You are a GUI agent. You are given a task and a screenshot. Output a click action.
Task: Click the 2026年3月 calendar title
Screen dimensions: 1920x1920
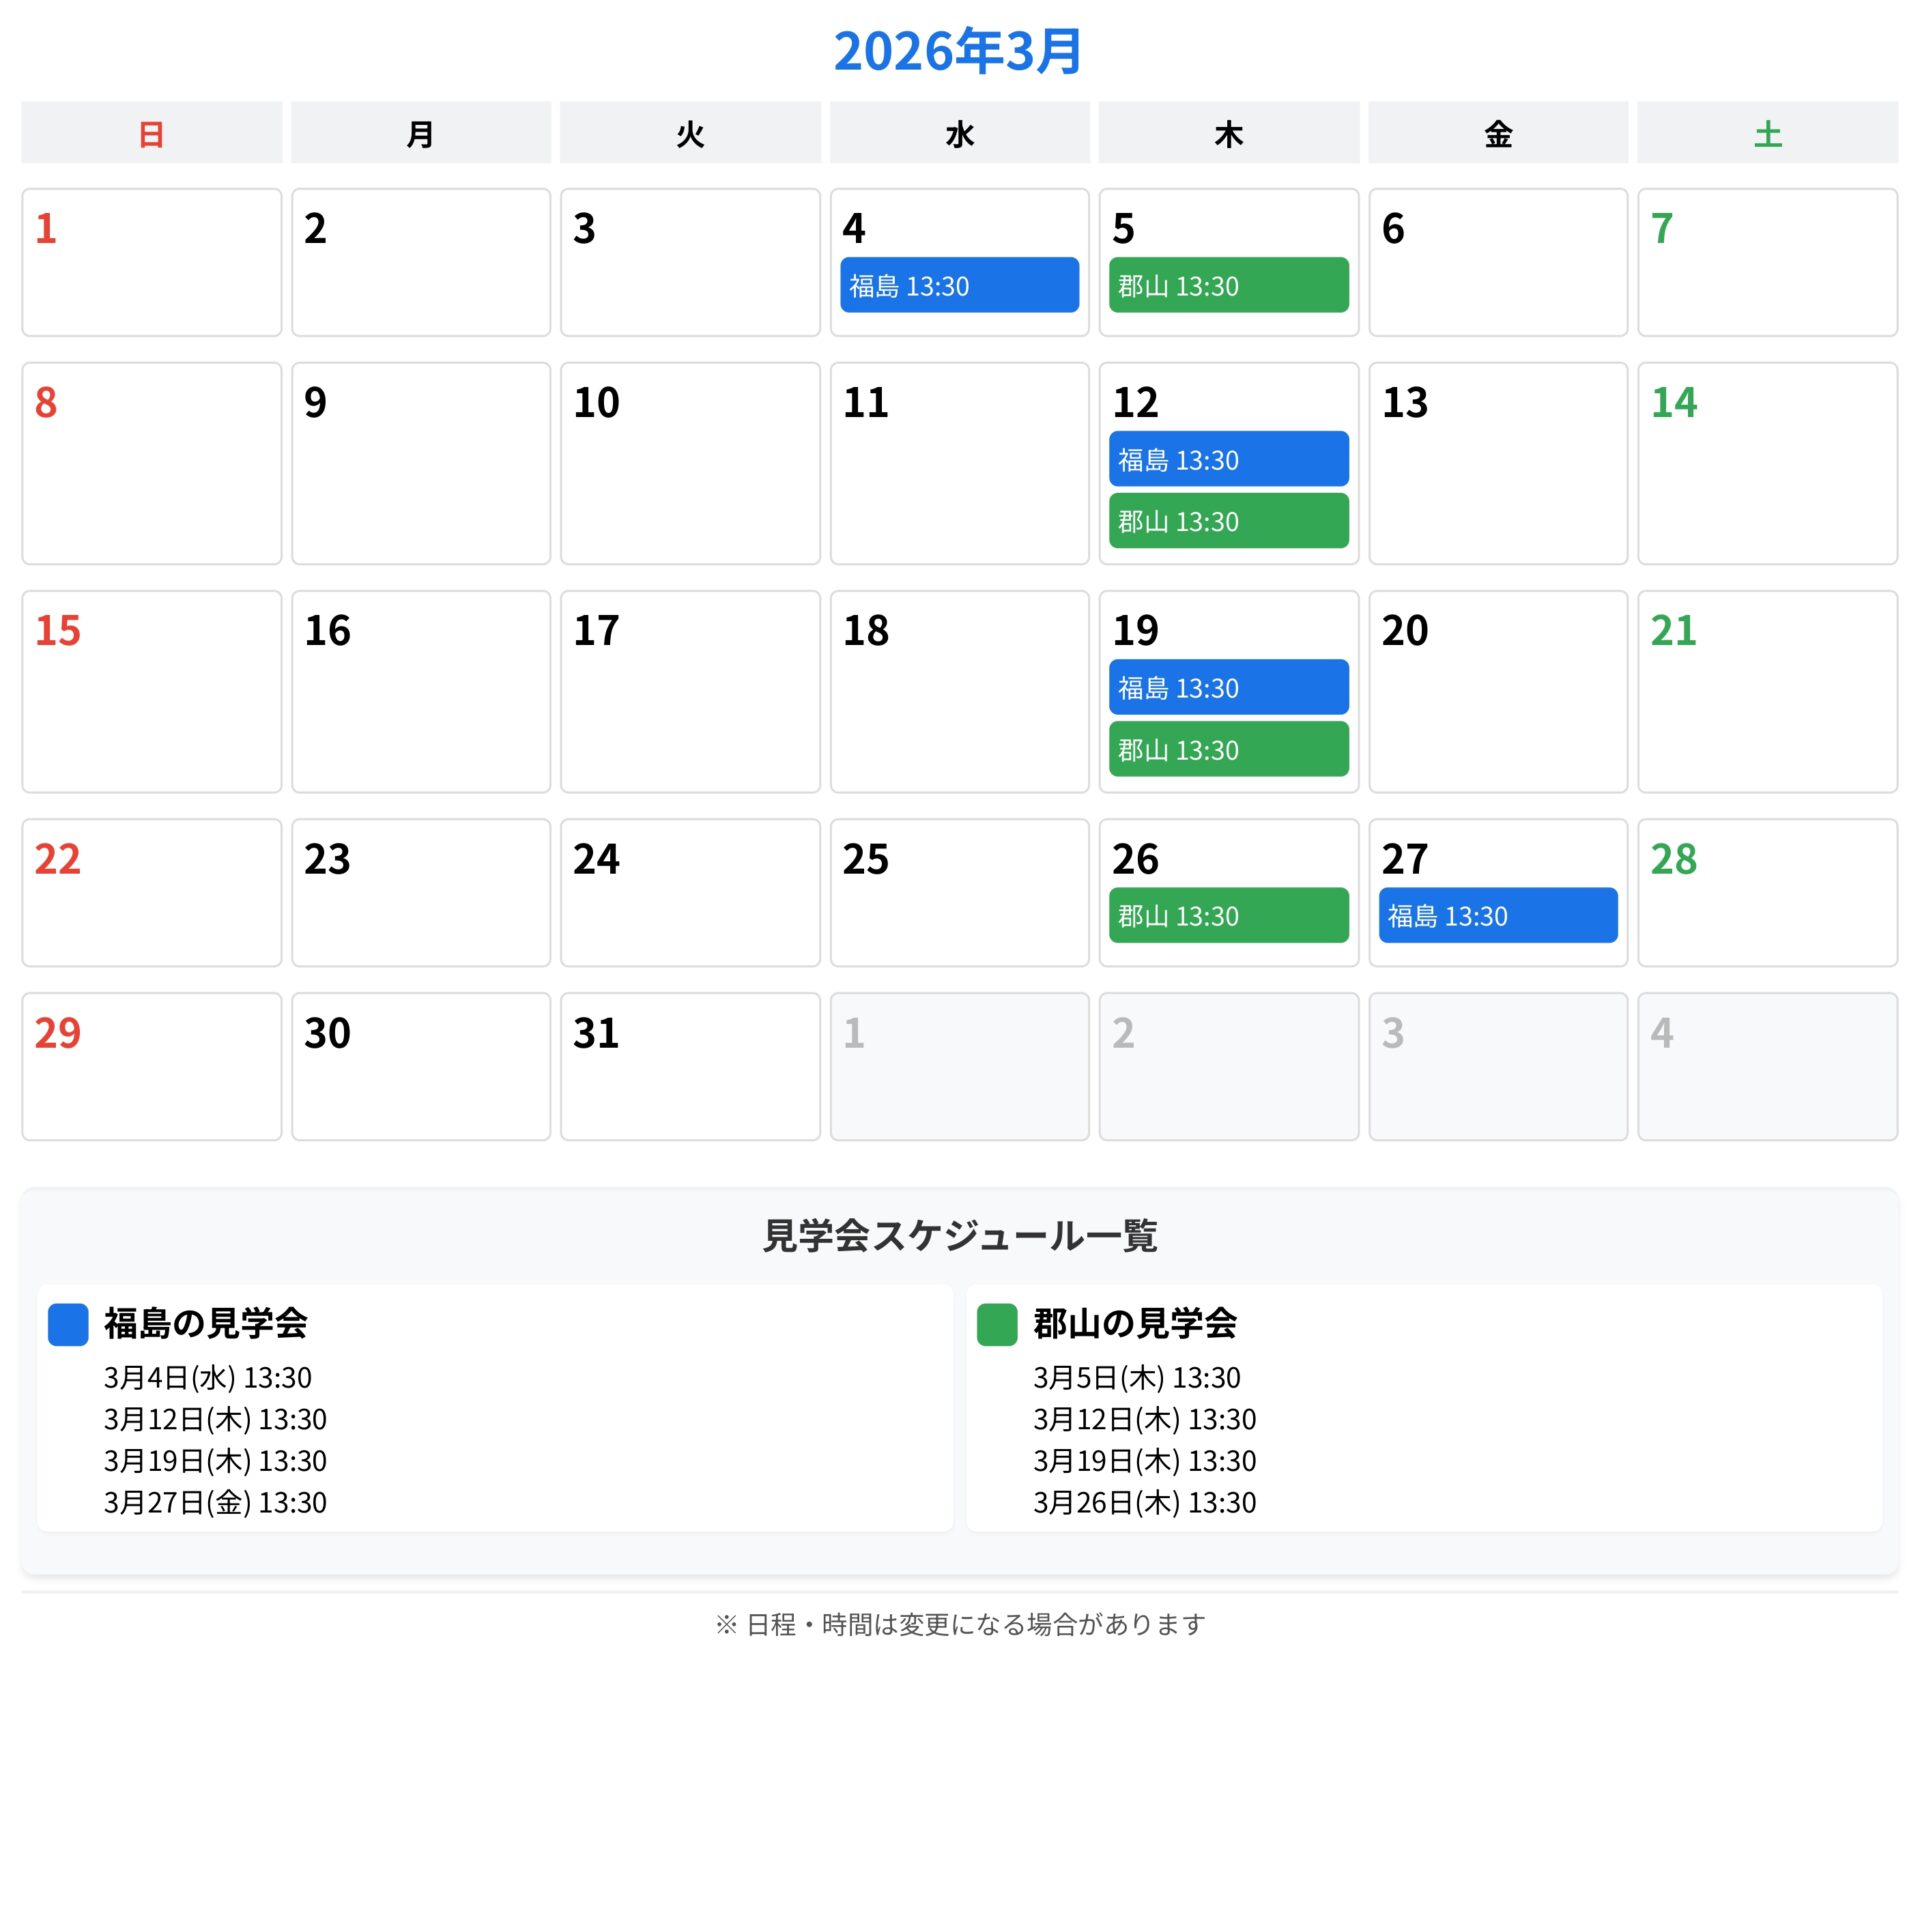tap(958, 50)
